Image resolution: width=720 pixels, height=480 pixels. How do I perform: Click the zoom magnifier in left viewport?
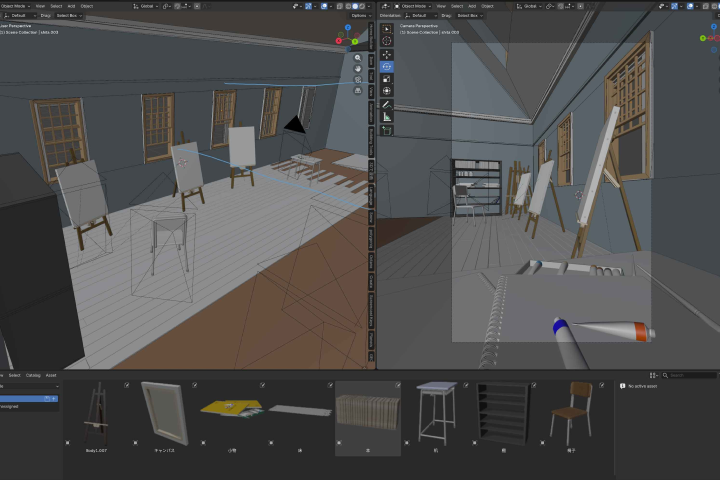358,58
